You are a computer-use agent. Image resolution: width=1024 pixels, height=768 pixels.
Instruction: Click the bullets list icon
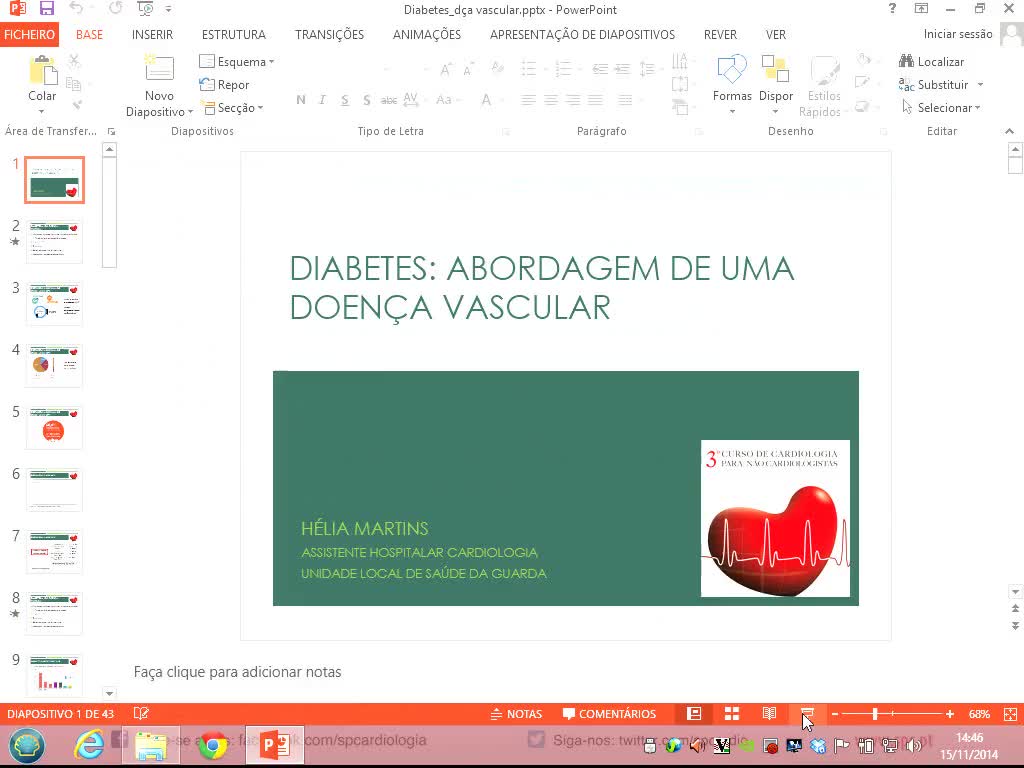(528, 68)
